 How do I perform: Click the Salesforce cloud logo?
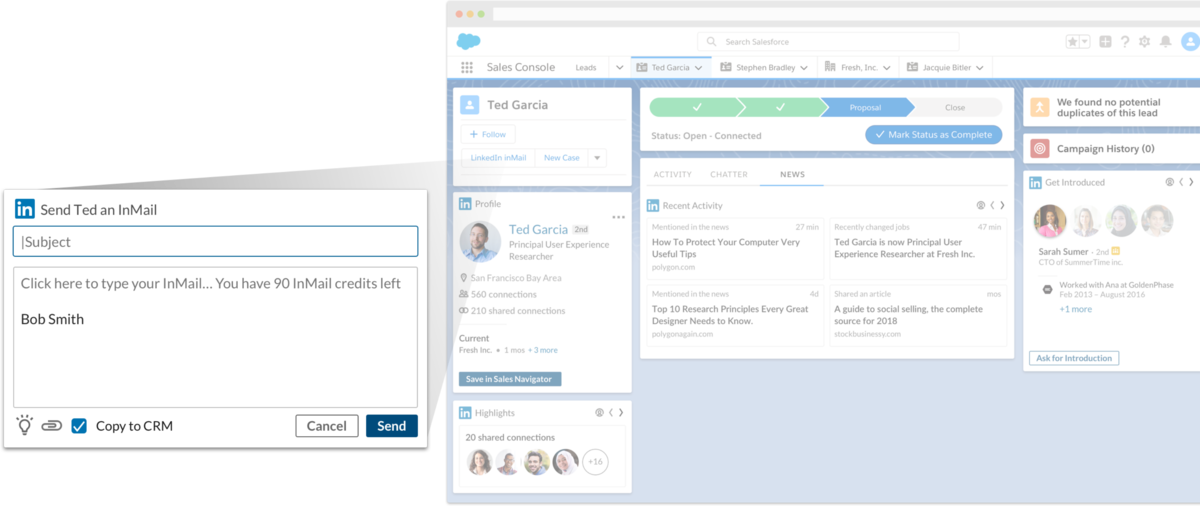468,41
